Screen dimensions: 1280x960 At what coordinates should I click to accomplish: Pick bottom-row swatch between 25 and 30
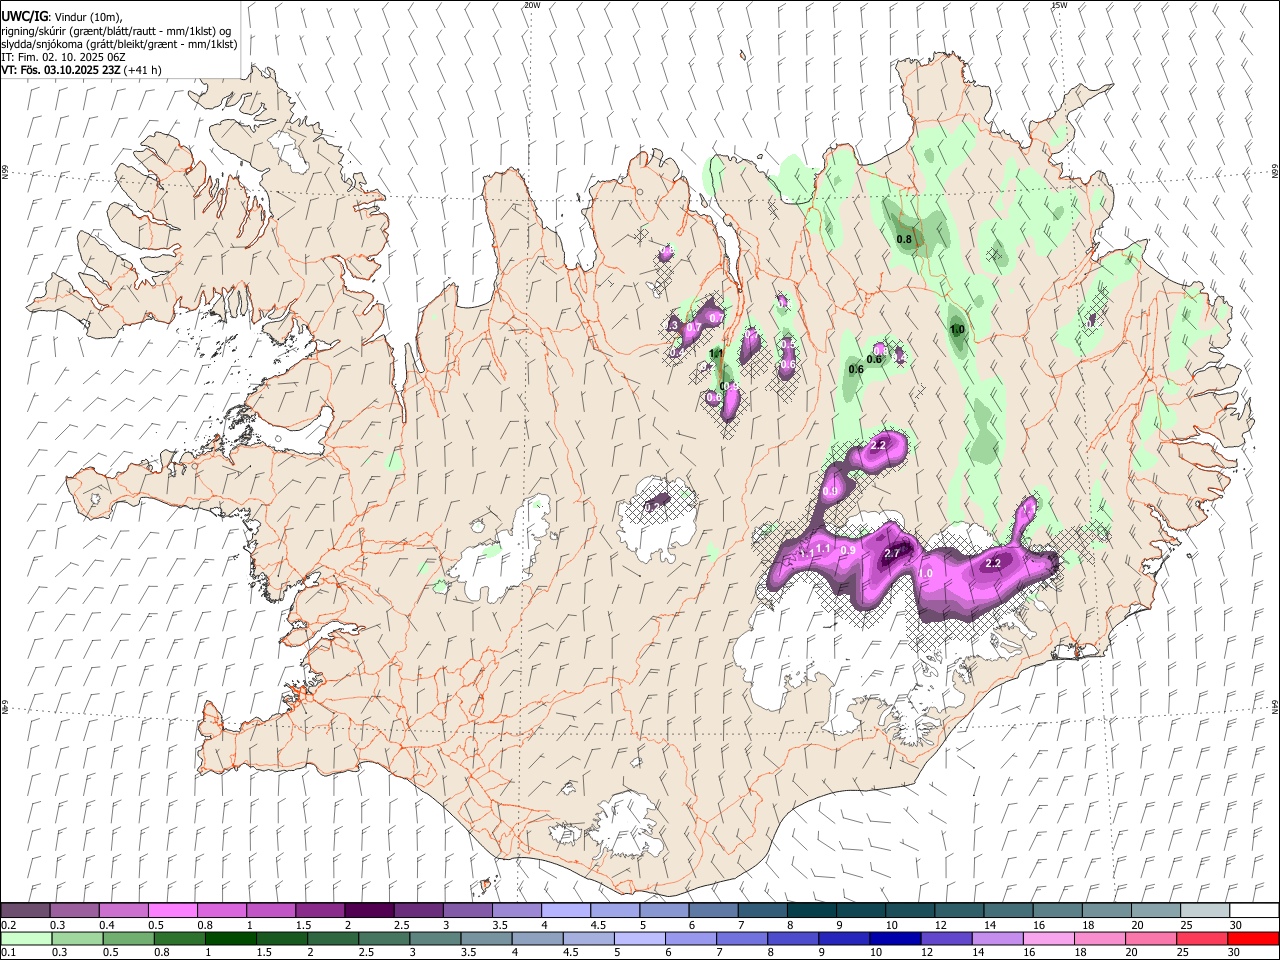pyautogui.click(x=1203, y=939)
